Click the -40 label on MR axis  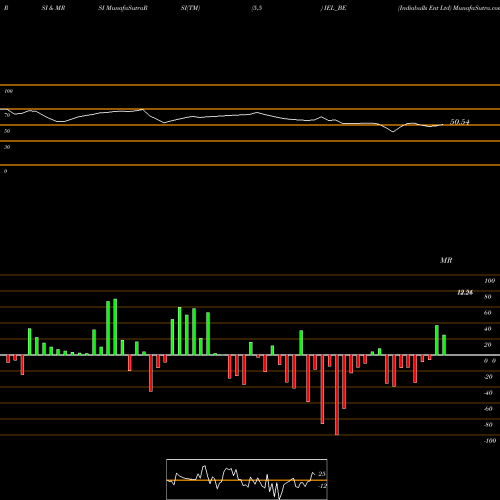[488, 393]
